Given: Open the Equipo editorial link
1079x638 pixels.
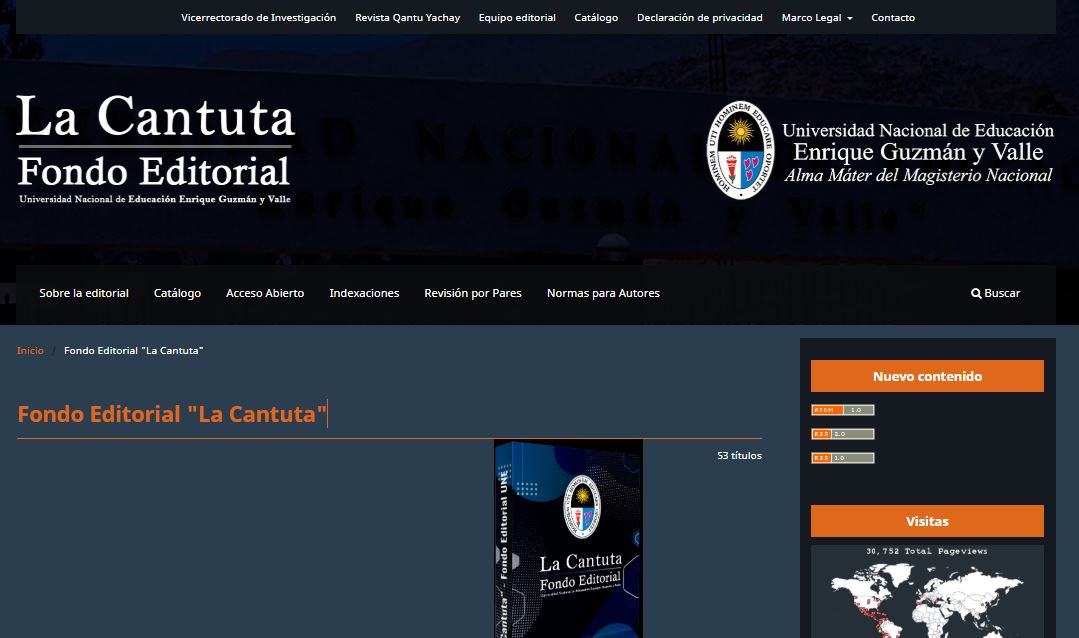Looking at the screenshot, I should (517, 18).
